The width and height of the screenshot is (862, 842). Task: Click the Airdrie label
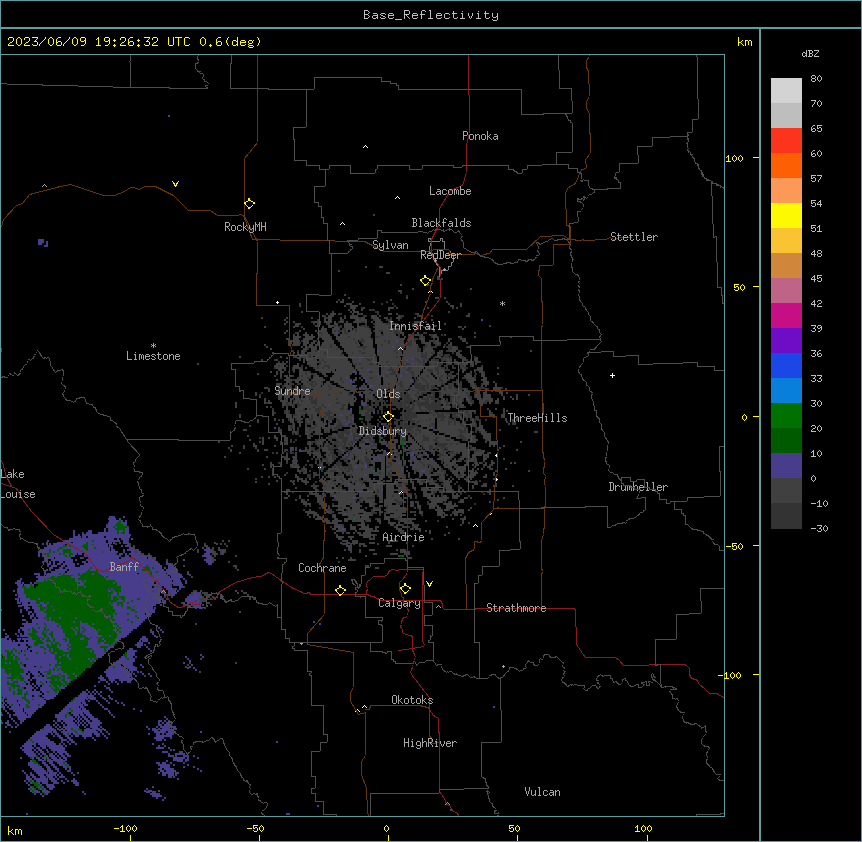pyautogui.click(x=404, y=538)
